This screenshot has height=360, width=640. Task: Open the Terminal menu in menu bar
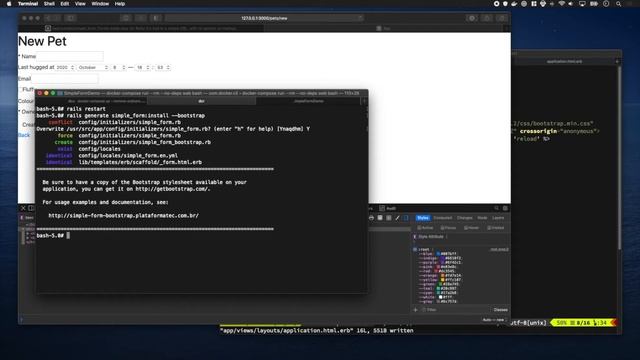coord(28,4)
